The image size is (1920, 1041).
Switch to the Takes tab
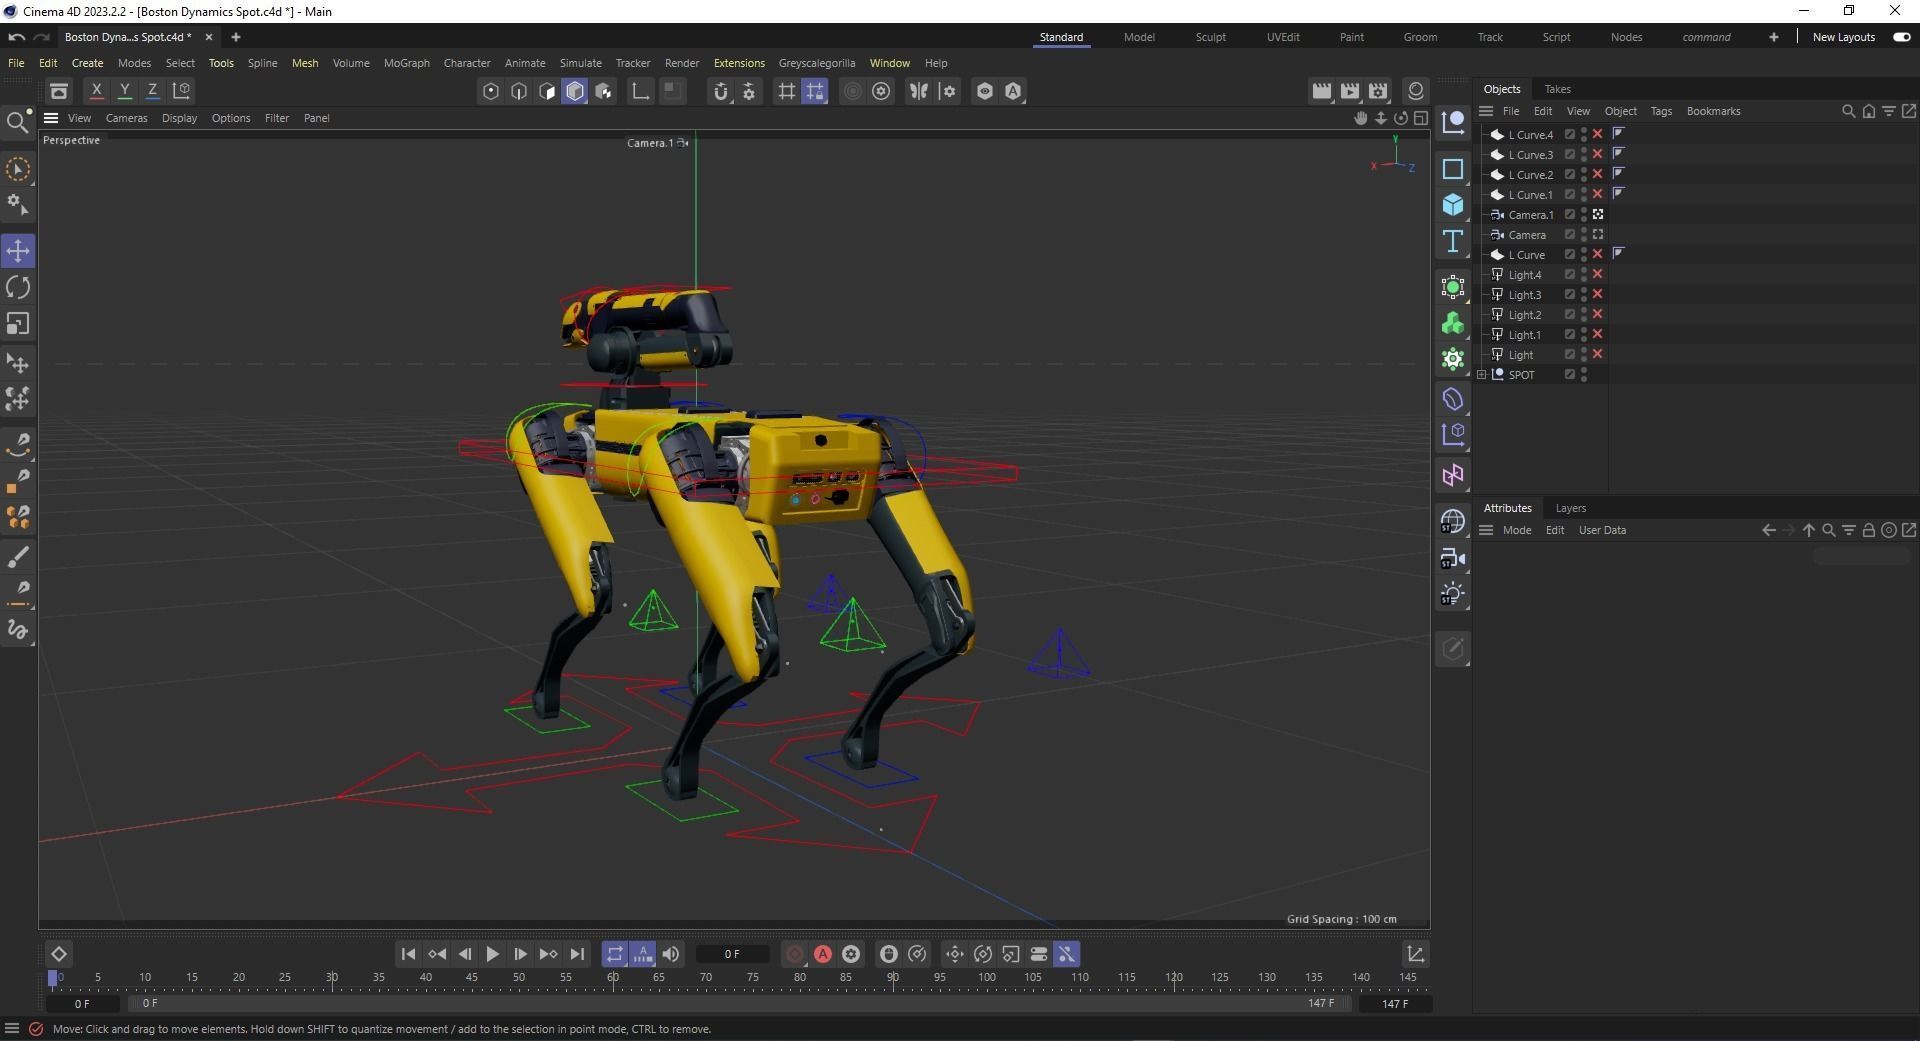1557,89
